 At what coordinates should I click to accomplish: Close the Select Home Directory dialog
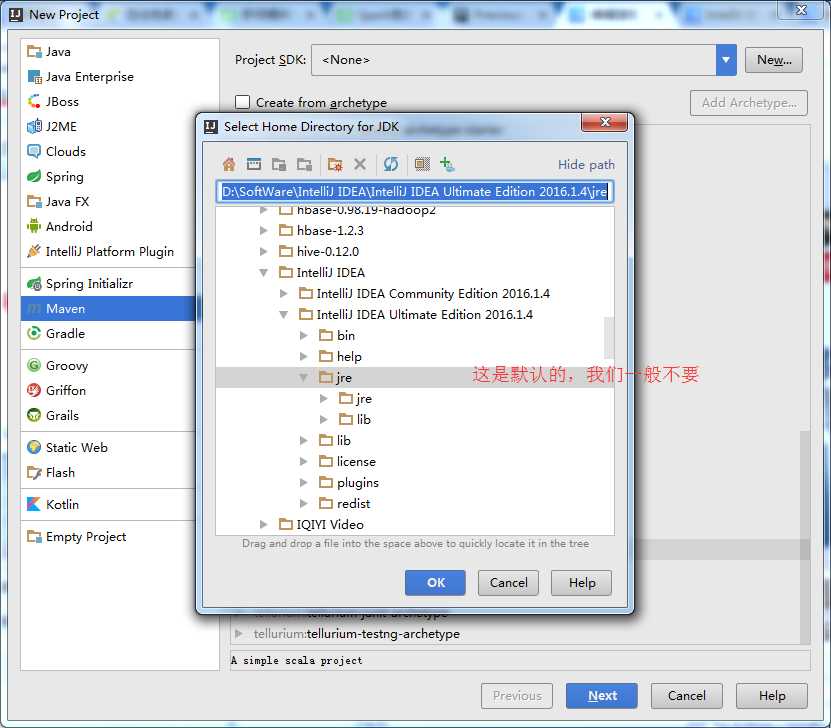pyautogui.click(x=605, y=122)
